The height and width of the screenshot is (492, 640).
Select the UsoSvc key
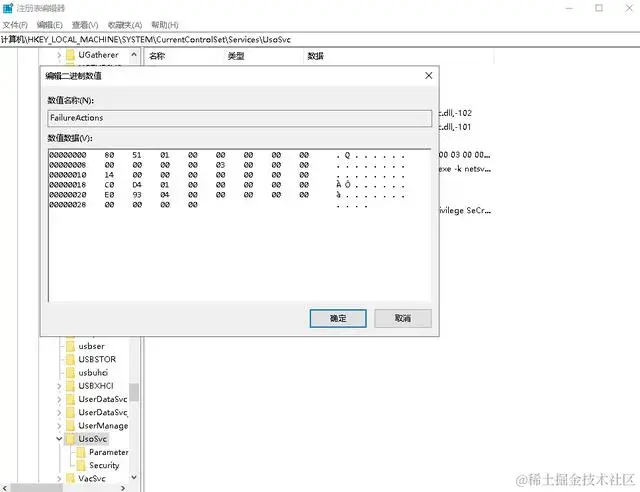[93, 439]
